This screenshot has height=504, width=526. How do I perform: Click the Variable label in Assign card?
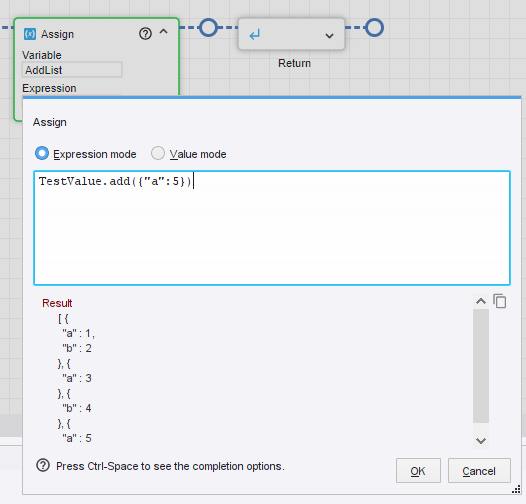(42, 55)
